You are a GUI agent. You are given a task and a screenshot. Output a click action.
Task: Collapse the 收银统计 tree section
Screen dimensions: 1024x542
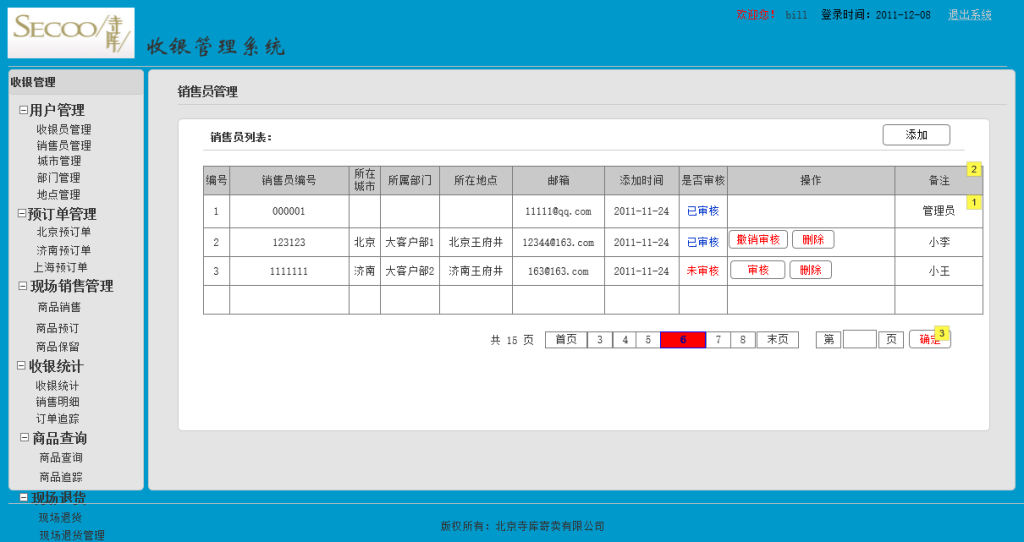point(21,366)
